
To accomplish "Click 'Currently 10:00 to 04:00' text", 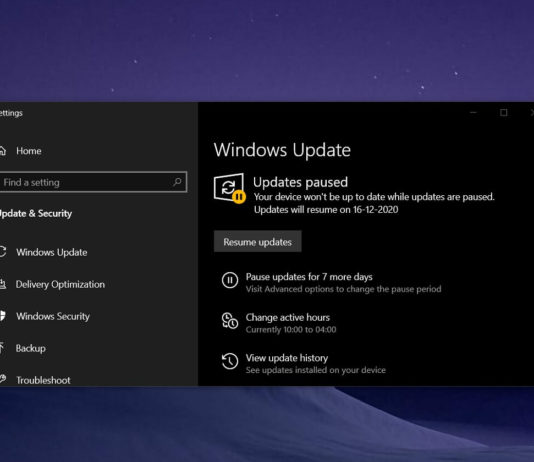I will coord(291,330).
